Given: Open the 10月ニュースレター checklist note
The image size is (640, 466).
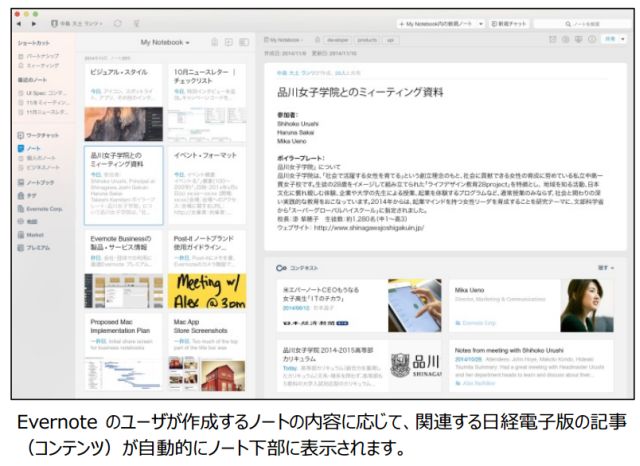Looking at the screenshot, I should coord(207,102).
